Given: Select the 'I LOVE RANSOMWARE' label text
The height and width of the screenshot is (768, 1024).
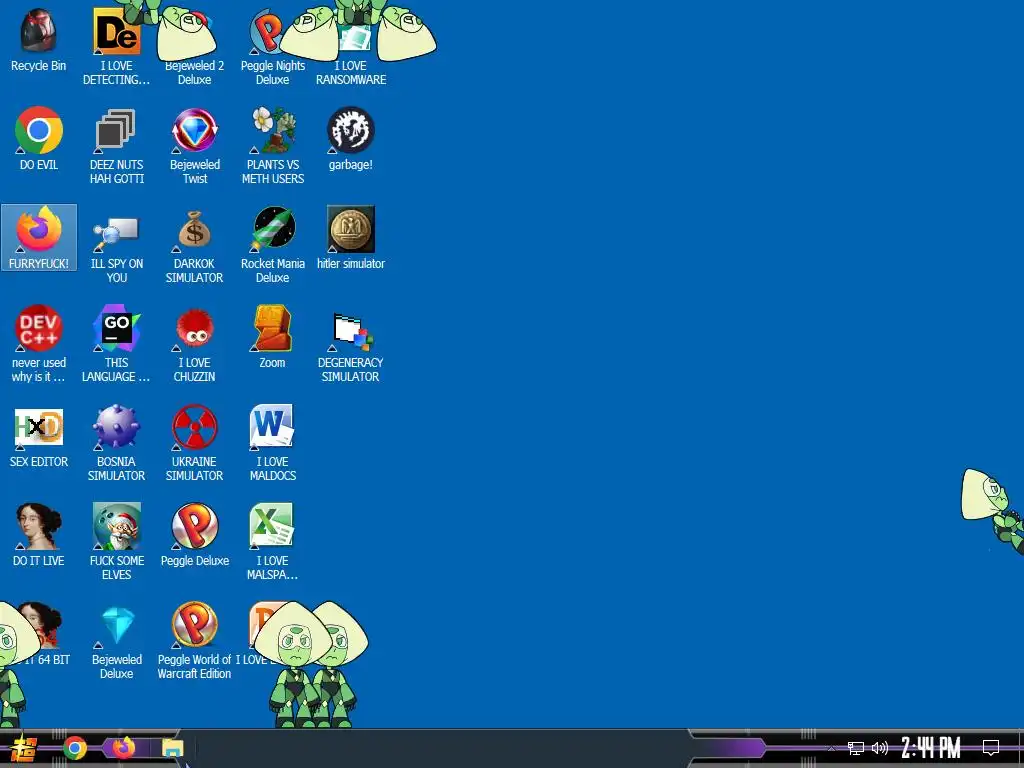Looking at the screenshot, I should [351, 72].
